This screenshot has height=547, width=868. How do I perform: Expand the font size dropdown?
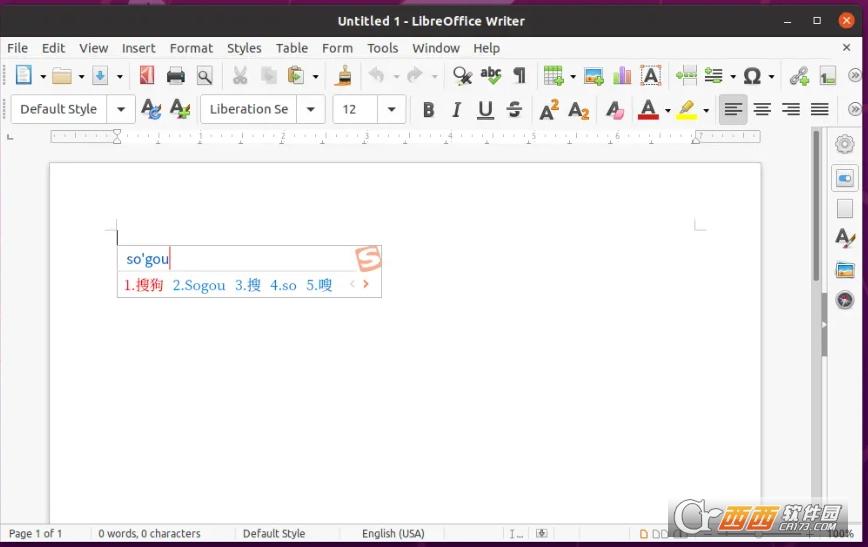pyautogui.click(x=391, y=109)
